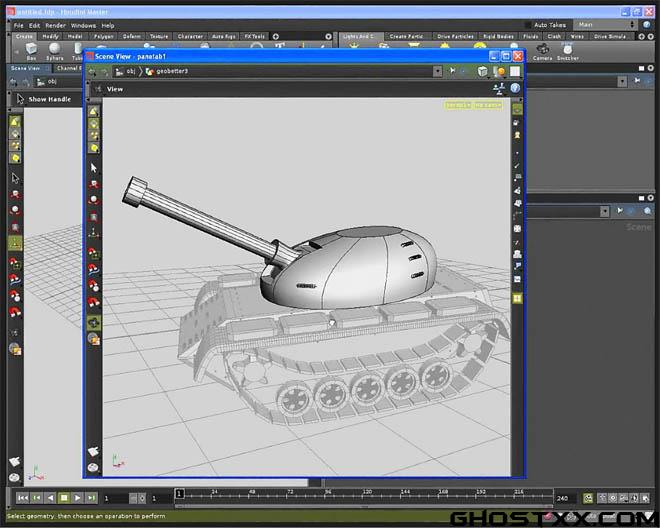Screen dimensions: 660x528
Task: Select the yellow primitives selection icon in floating view
Action: 93,148
